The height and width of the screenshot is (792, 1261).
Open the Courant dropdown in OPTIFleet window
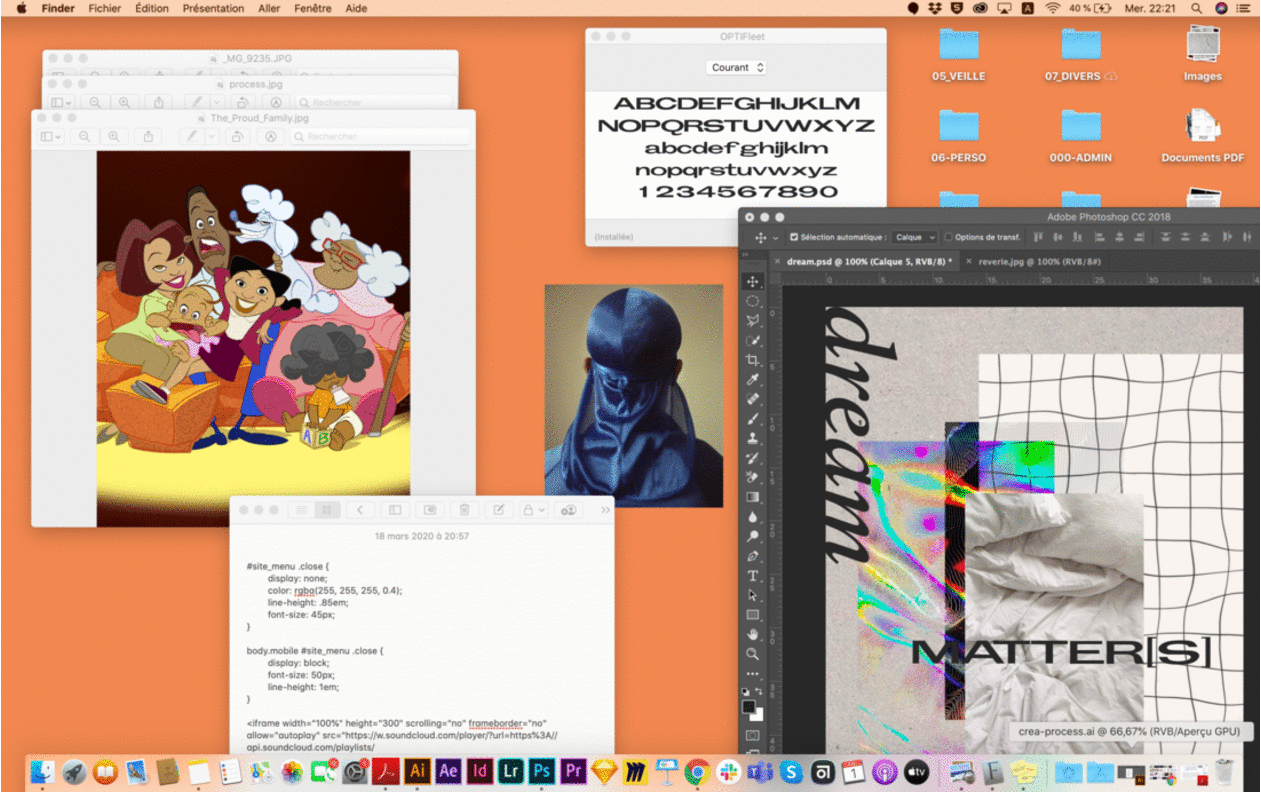click(x=738, y=68)
